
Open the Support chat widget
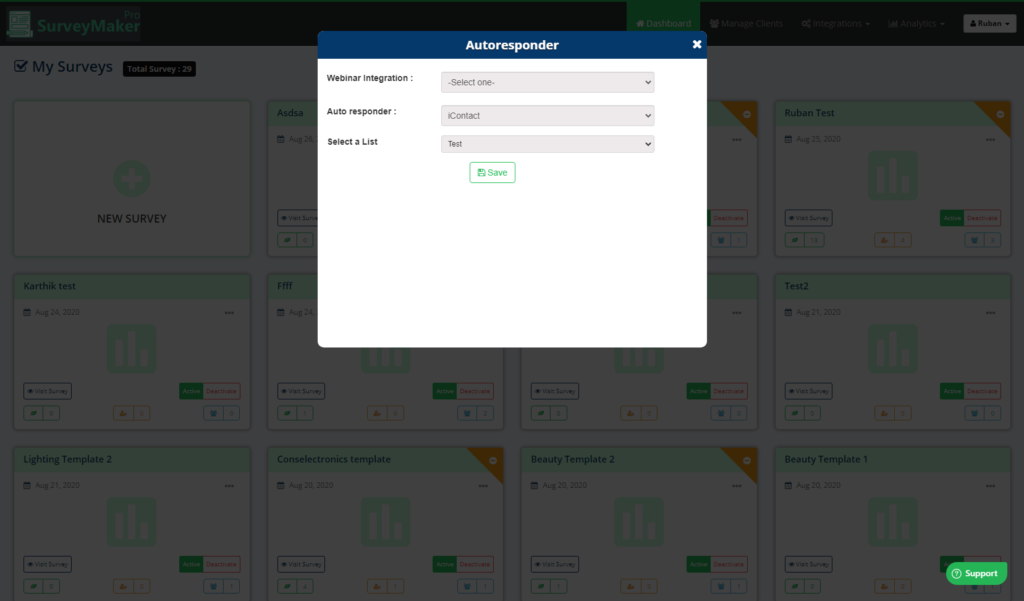976,574
